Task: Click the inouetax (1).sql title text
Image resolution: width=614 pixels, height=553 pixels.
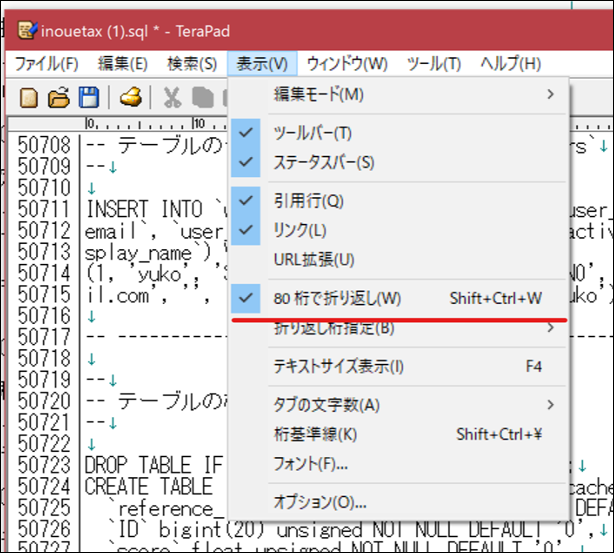Action: [x=94, y=31]
